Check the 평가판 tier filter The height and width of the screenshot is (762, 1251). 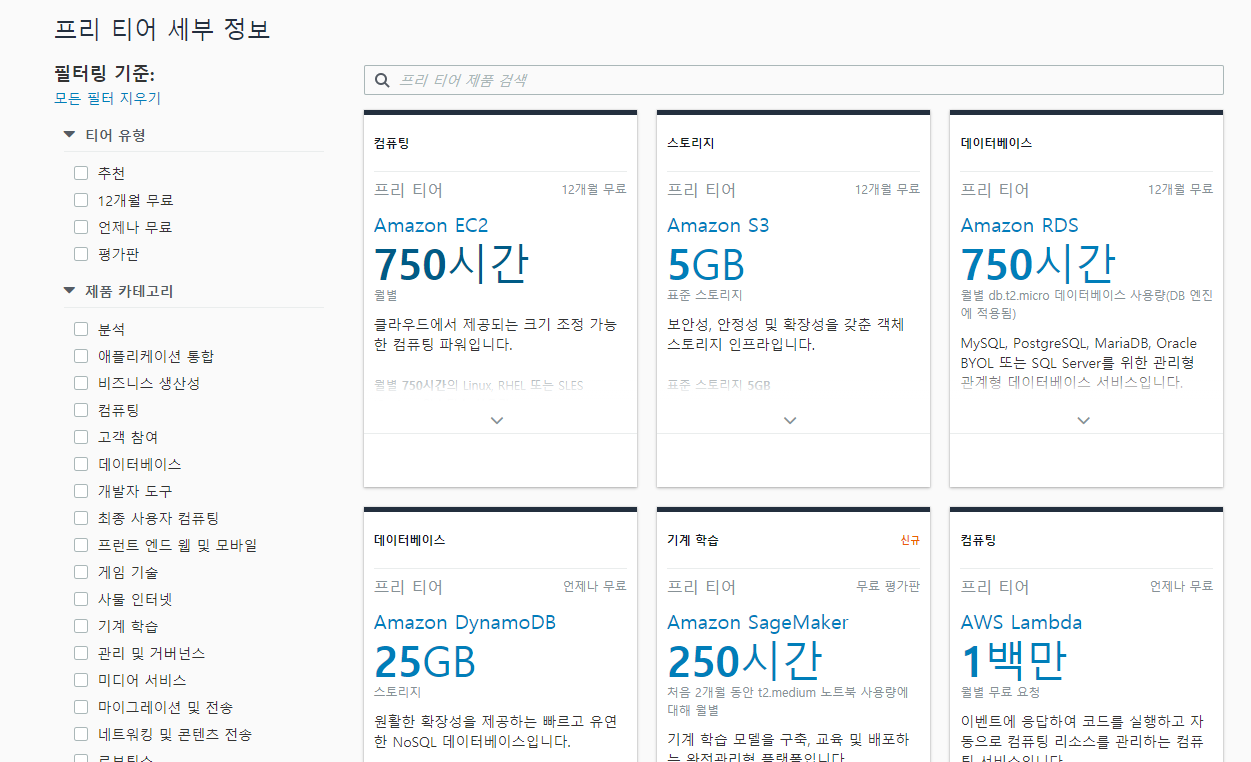(x=81, y=254)
